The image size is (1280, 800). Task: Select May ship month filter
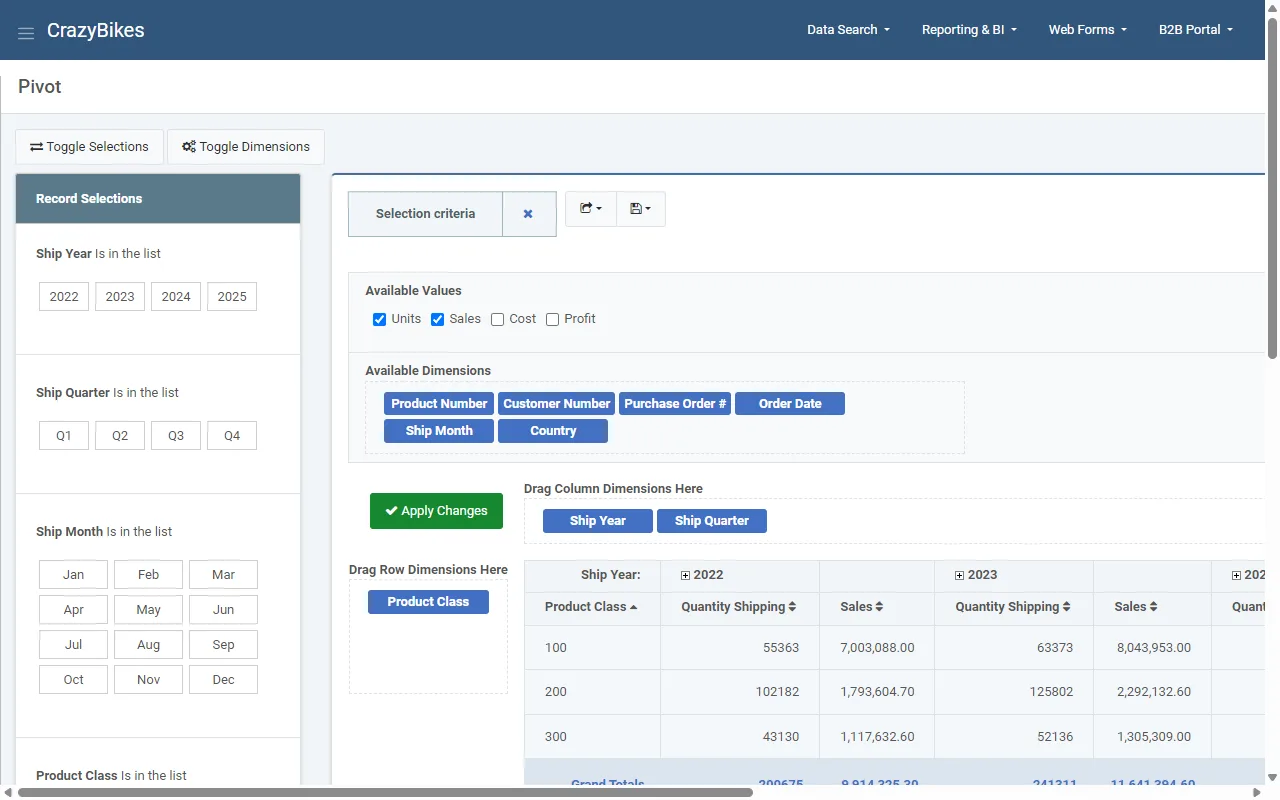click(148, 610)
